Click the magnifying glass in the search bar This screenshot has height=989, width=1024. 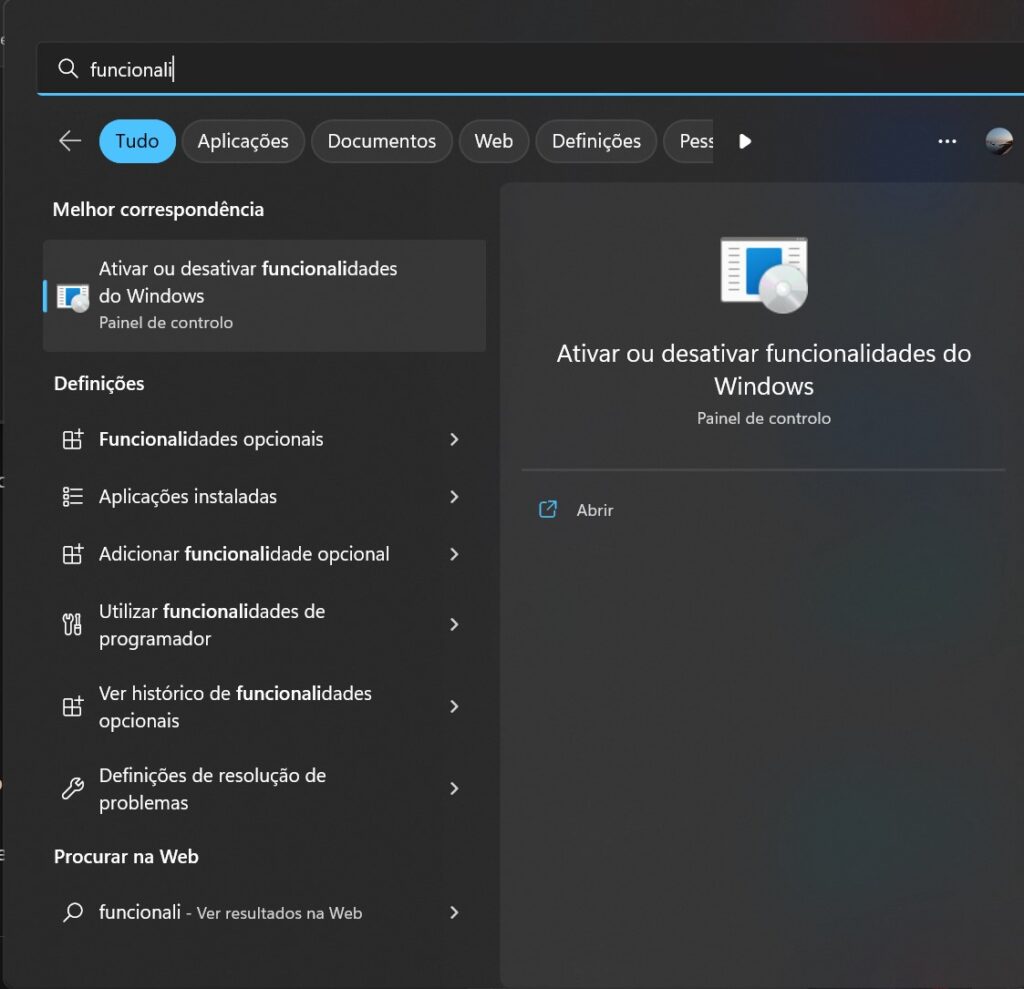[68, 68]
